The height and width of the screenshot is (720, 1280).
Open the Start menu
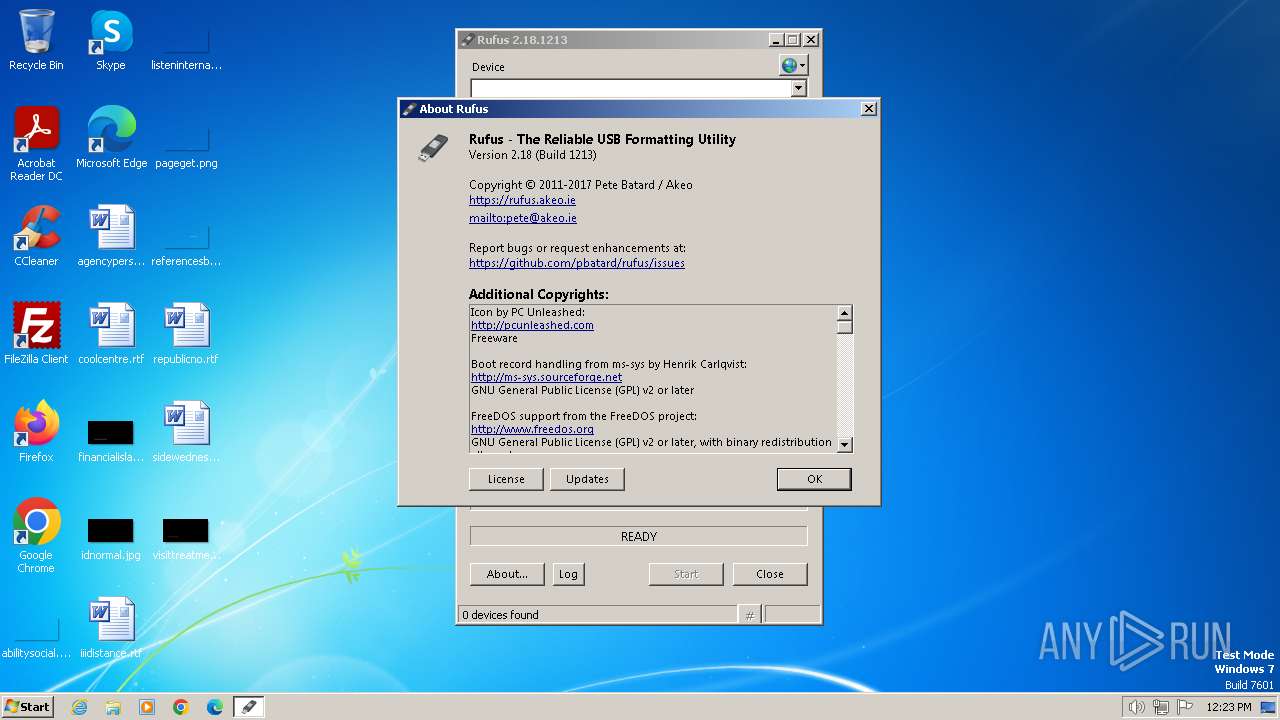pyautogui.click(x=27, y=707)
